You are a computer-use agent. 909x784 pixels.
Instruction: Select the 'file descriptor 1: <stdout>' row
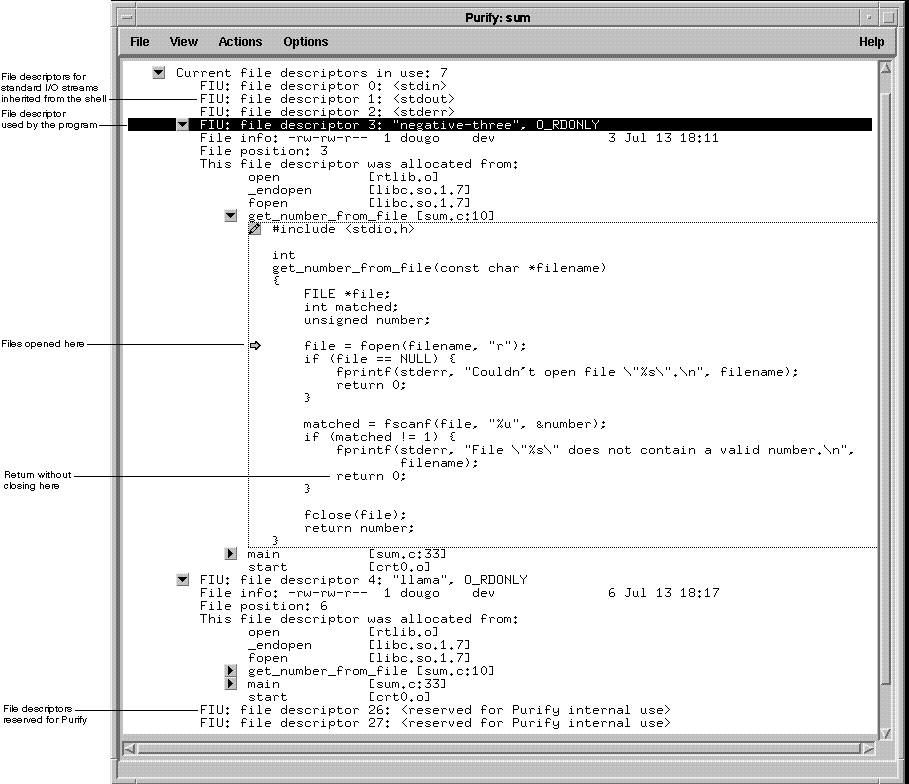coord(328,99)
